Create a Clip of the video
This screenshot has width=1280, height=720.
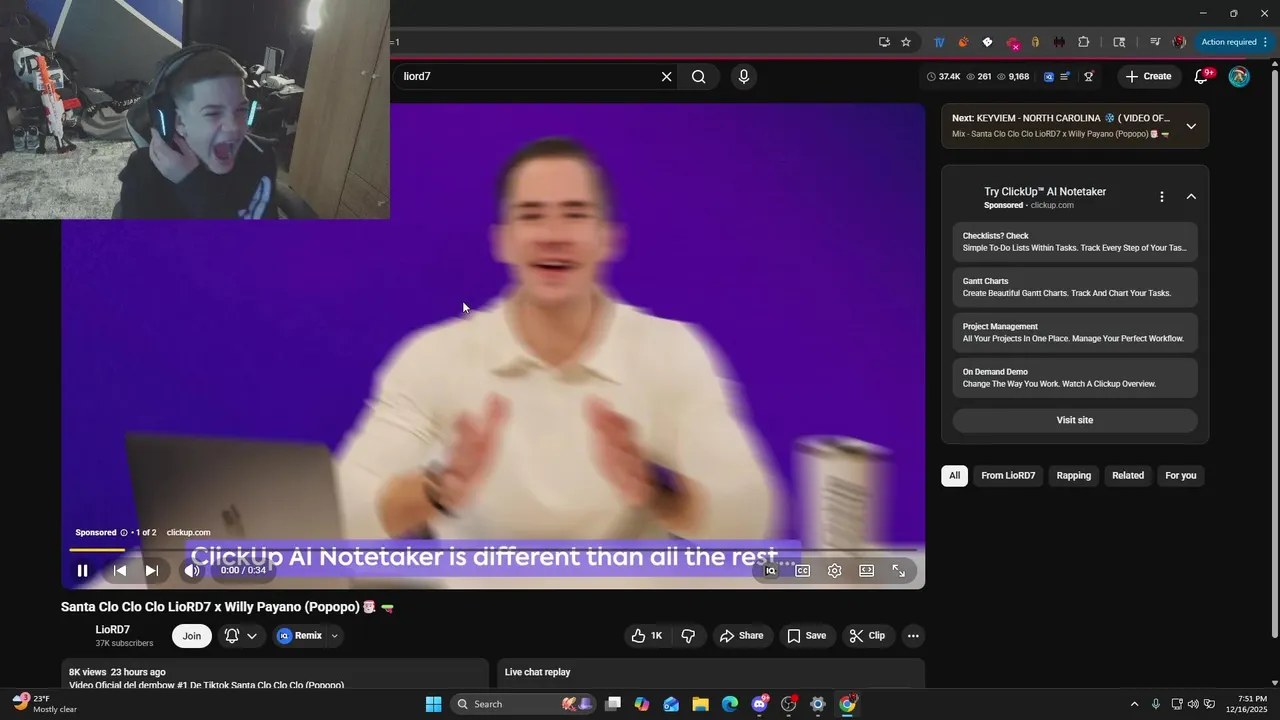click(x=867, y=636)
